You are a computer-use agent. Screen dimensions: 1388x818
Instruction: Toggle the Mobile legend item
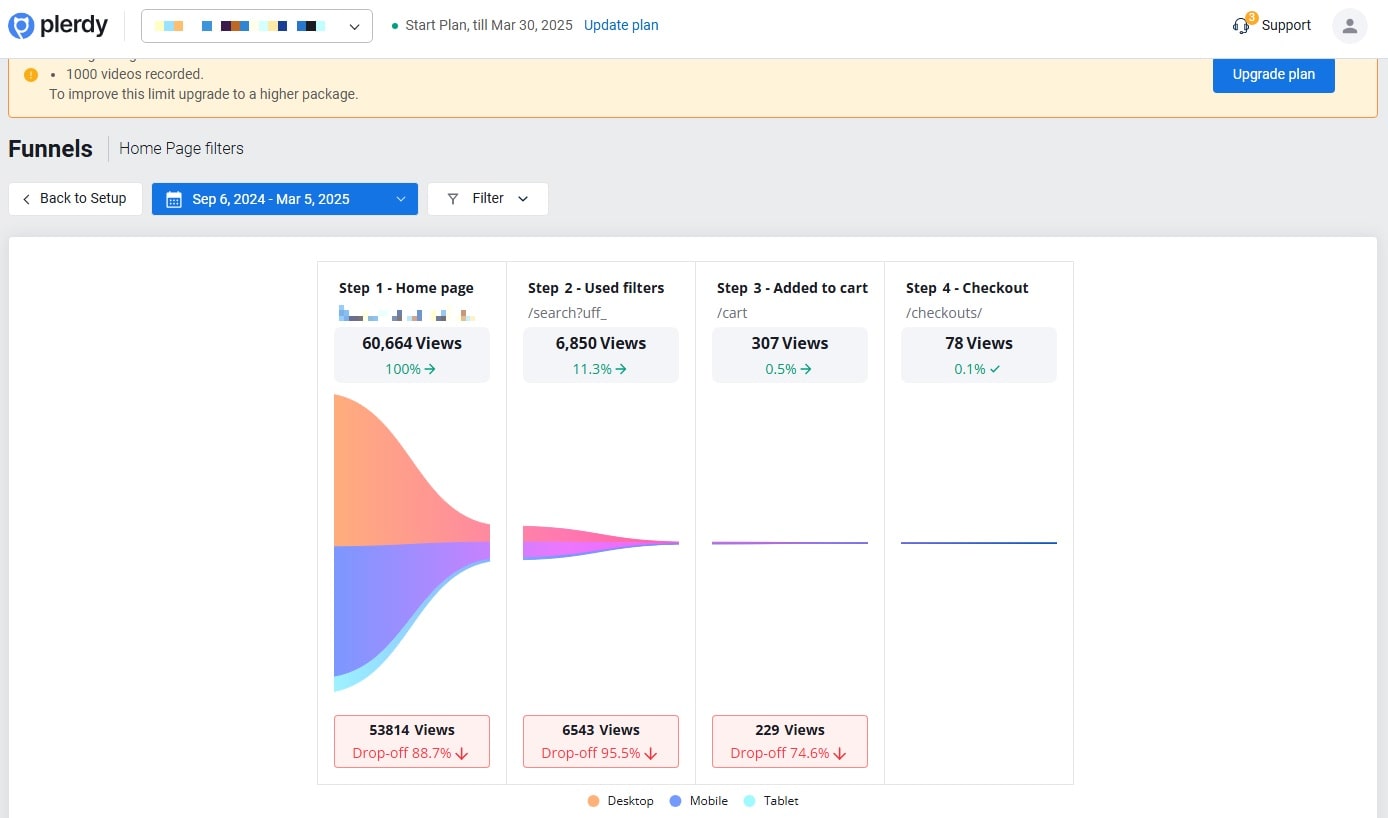697,800
